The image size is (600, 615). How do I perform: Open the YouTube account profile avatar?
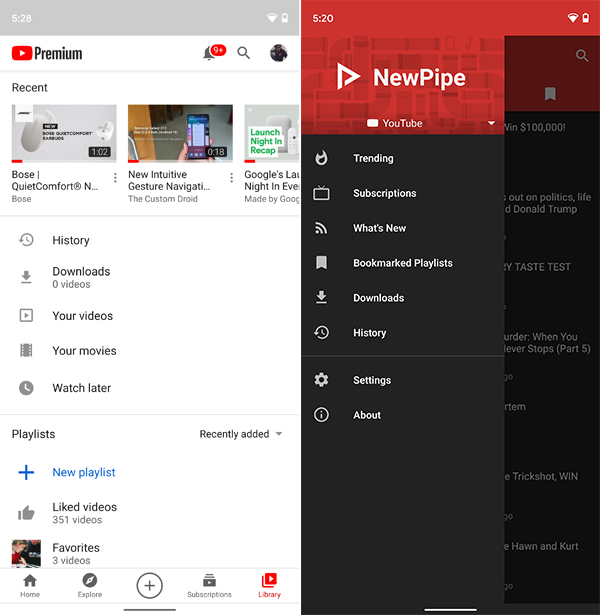(x=279, y=53)
